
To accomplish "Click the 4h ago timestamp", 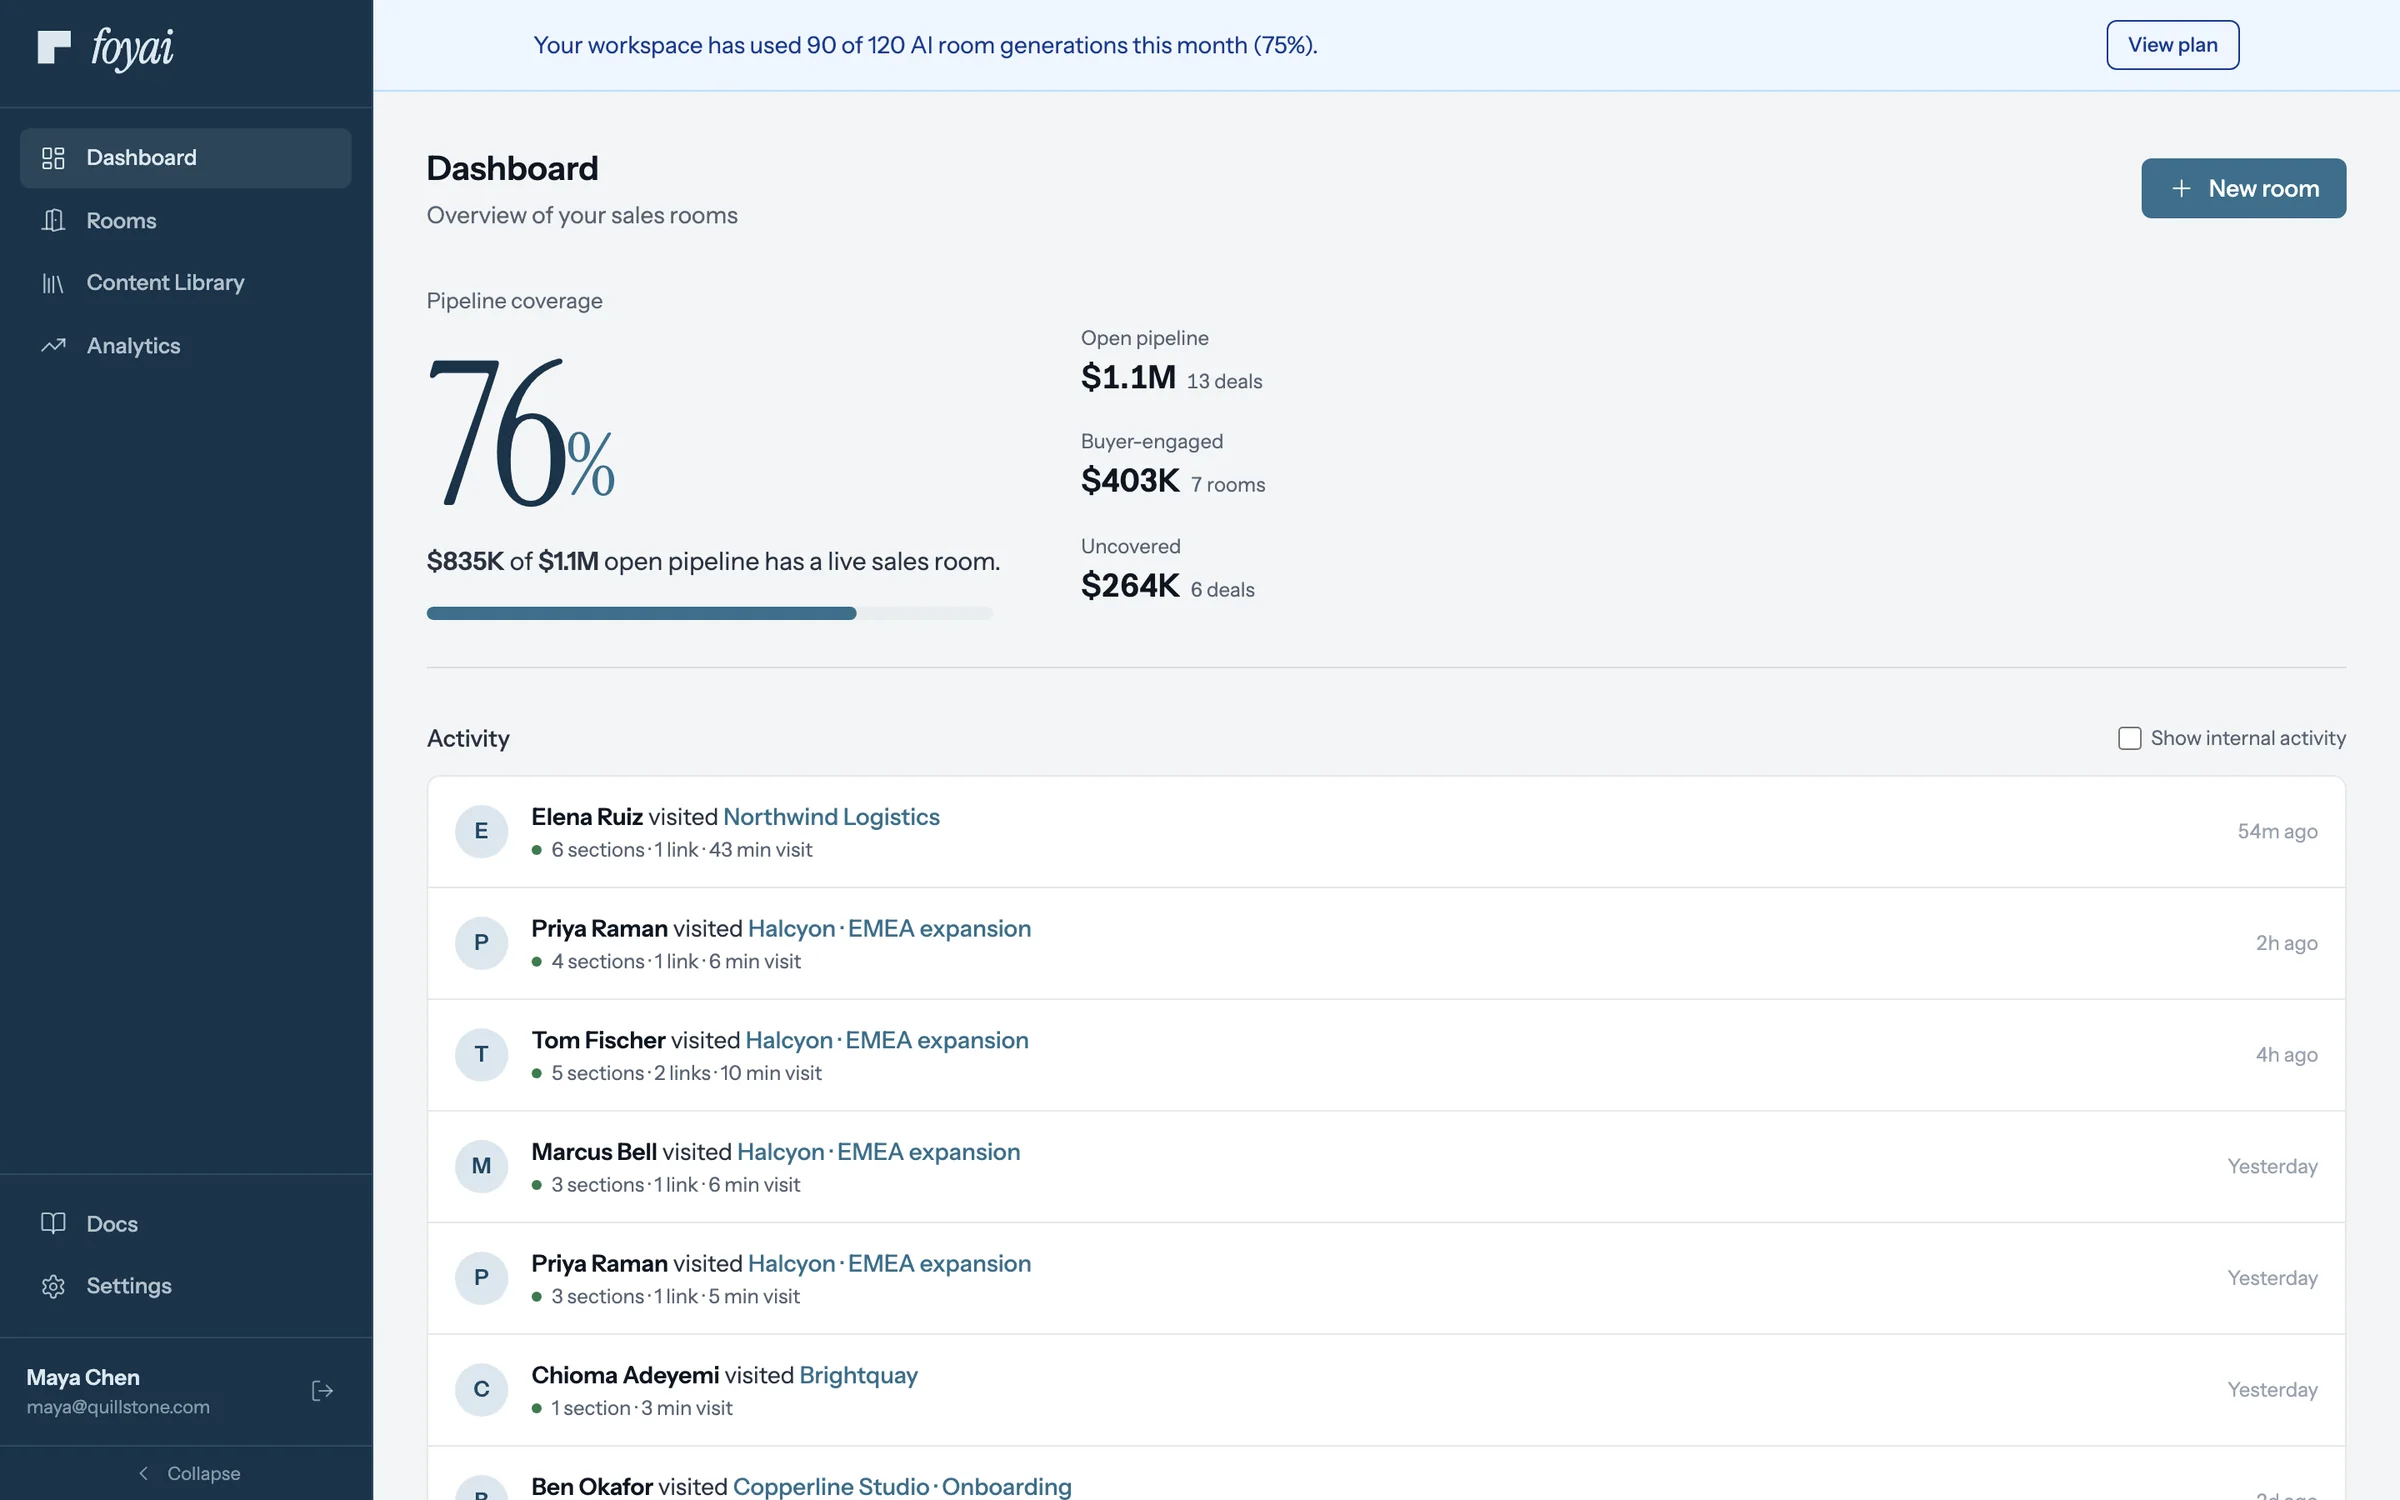I will pos(2286,1055).
